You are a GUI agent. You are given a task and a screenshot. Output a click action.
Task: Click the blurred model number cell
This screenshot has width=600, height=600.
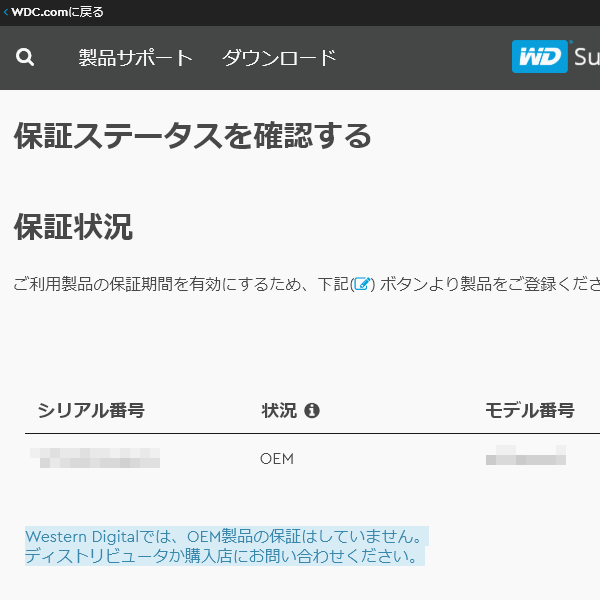pyautogui.click(x=526, y=455)
